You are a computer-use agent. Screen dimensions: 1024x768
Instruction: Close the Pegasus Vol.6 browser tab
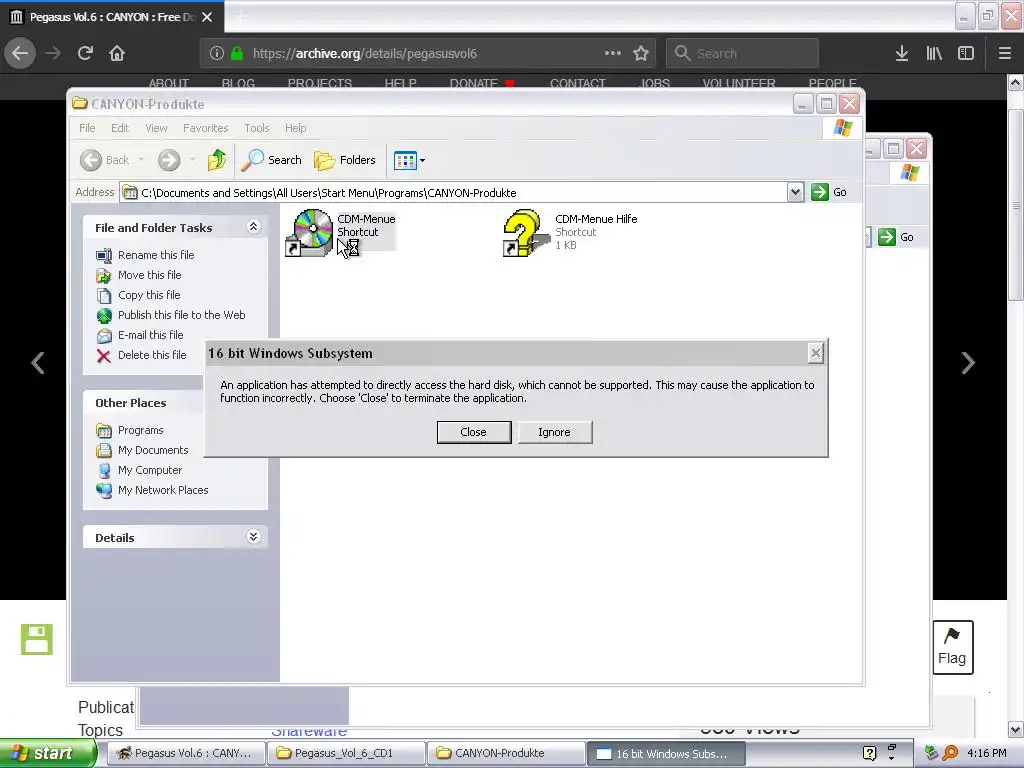[207, 17]
